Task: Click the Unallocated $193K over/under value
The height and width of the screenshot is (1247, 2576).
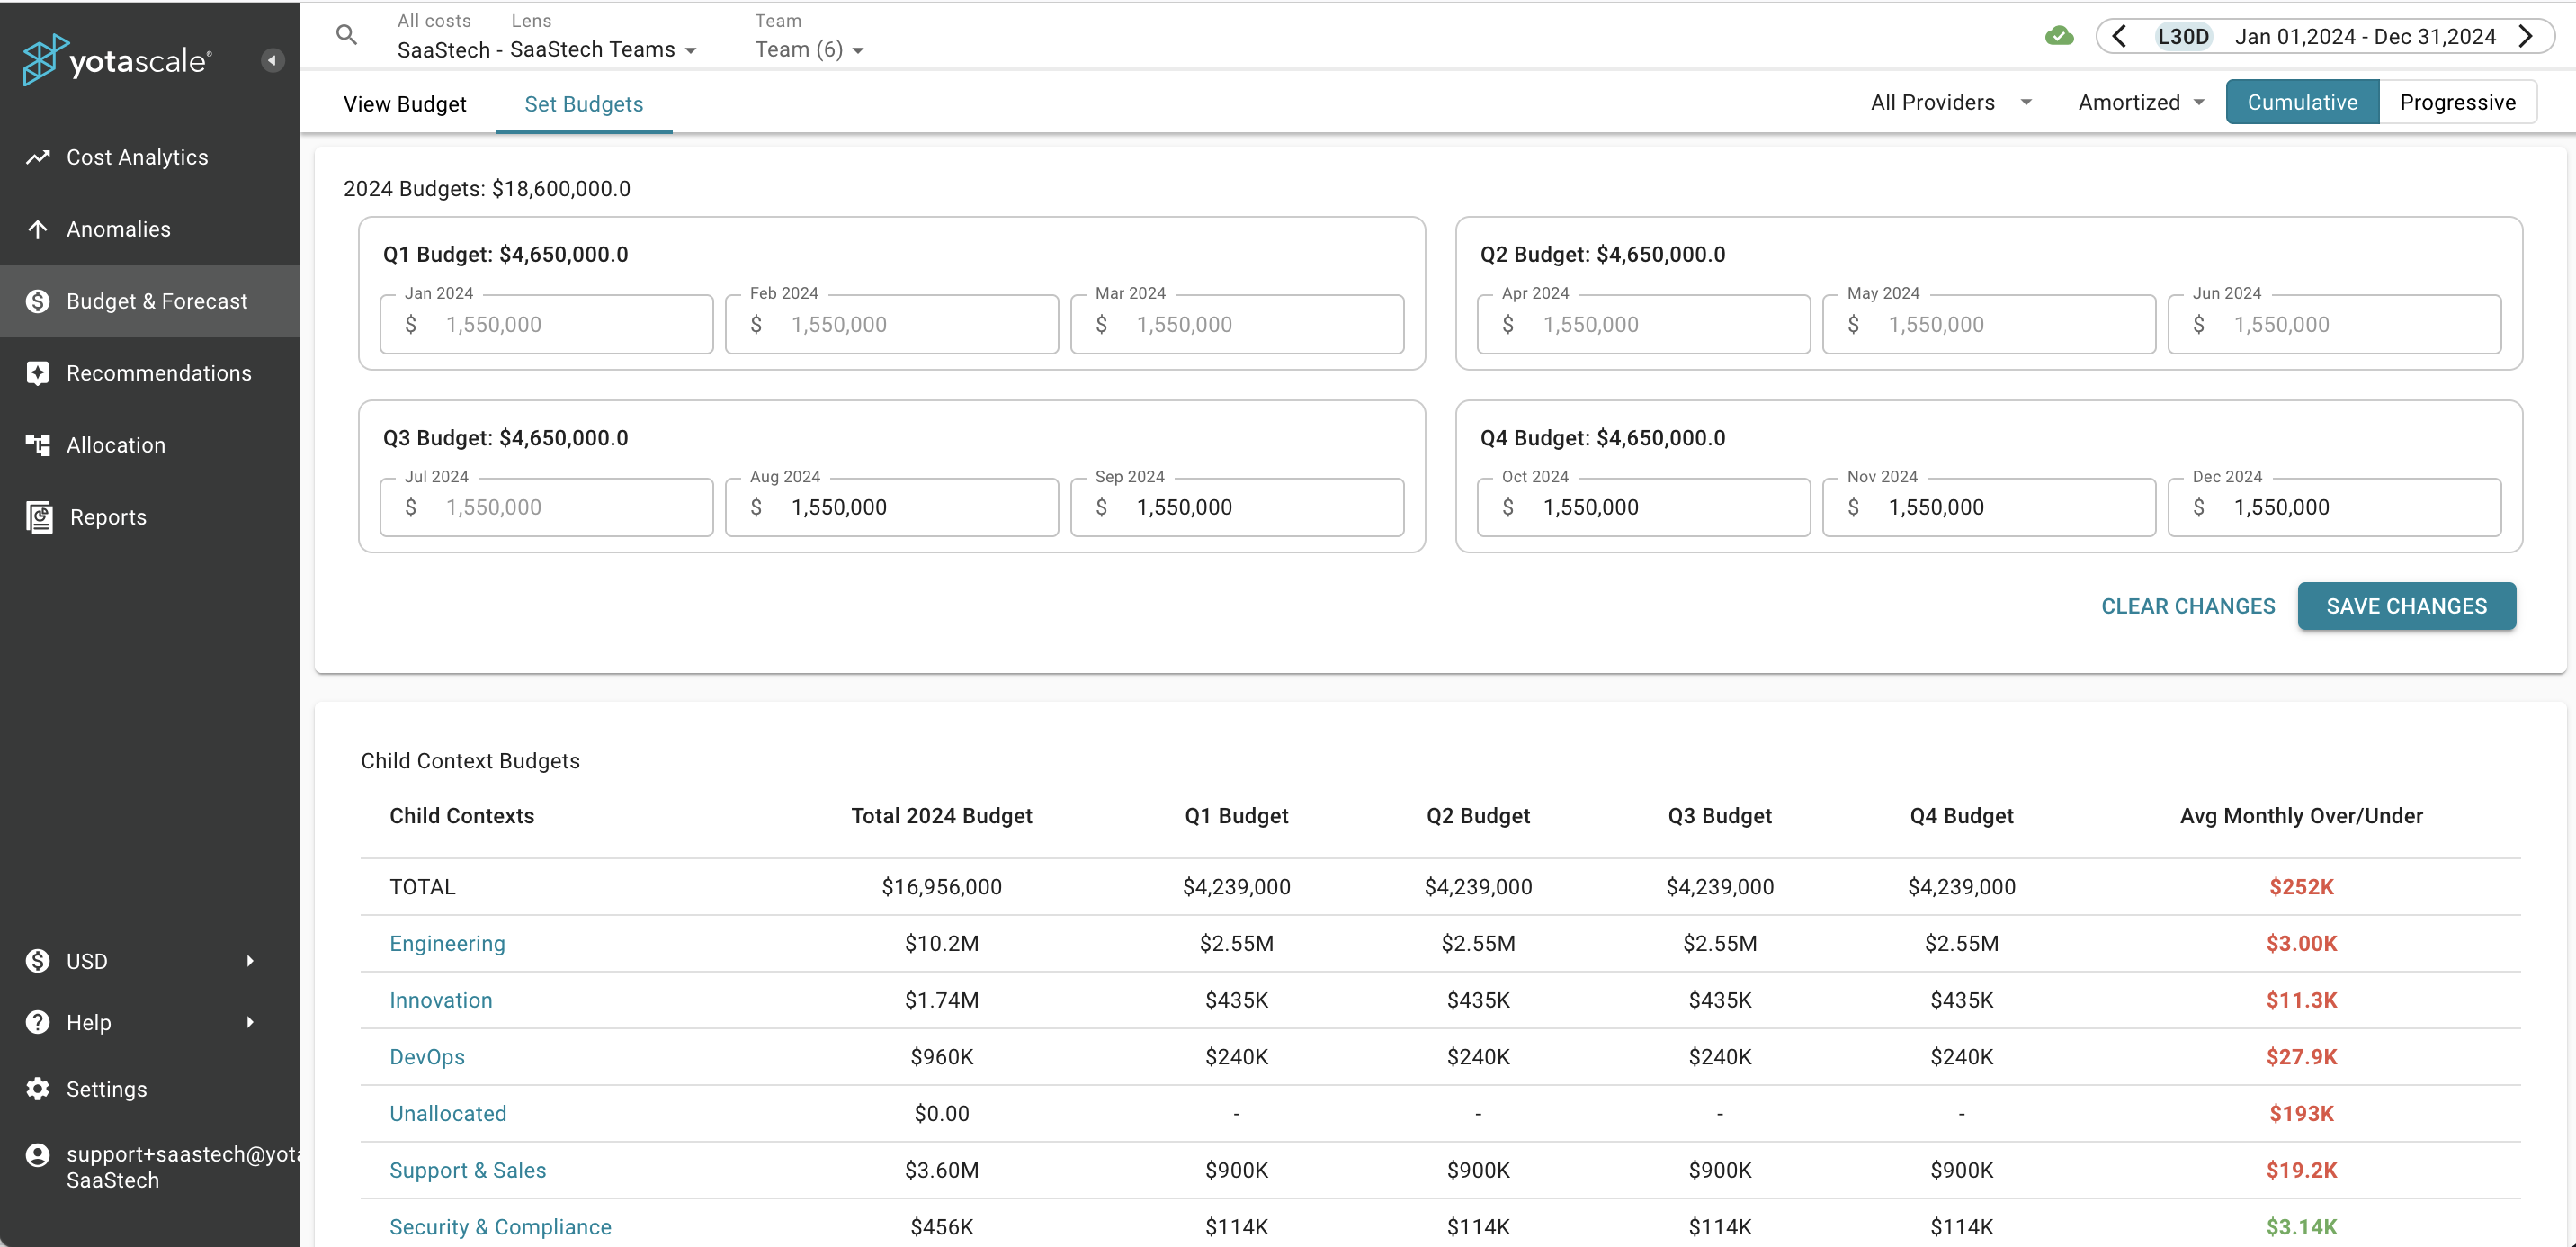Action: click(x=2301, y=1113)
